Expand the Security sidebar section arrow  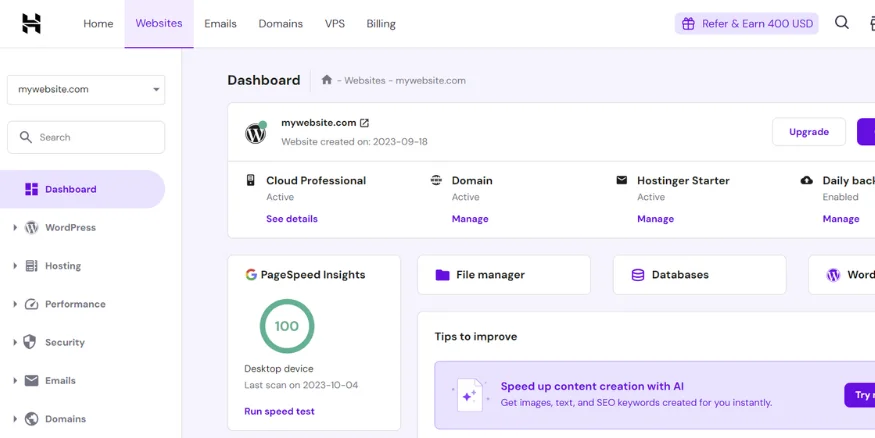[x=15, y=342]
